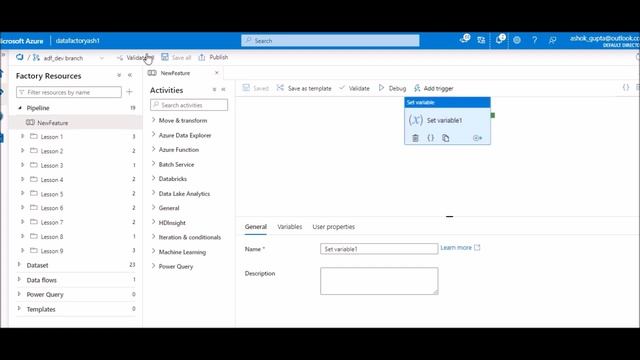Screen dimensions: 640x360
Task: Open the Learn more link
Action: point(460,248)
